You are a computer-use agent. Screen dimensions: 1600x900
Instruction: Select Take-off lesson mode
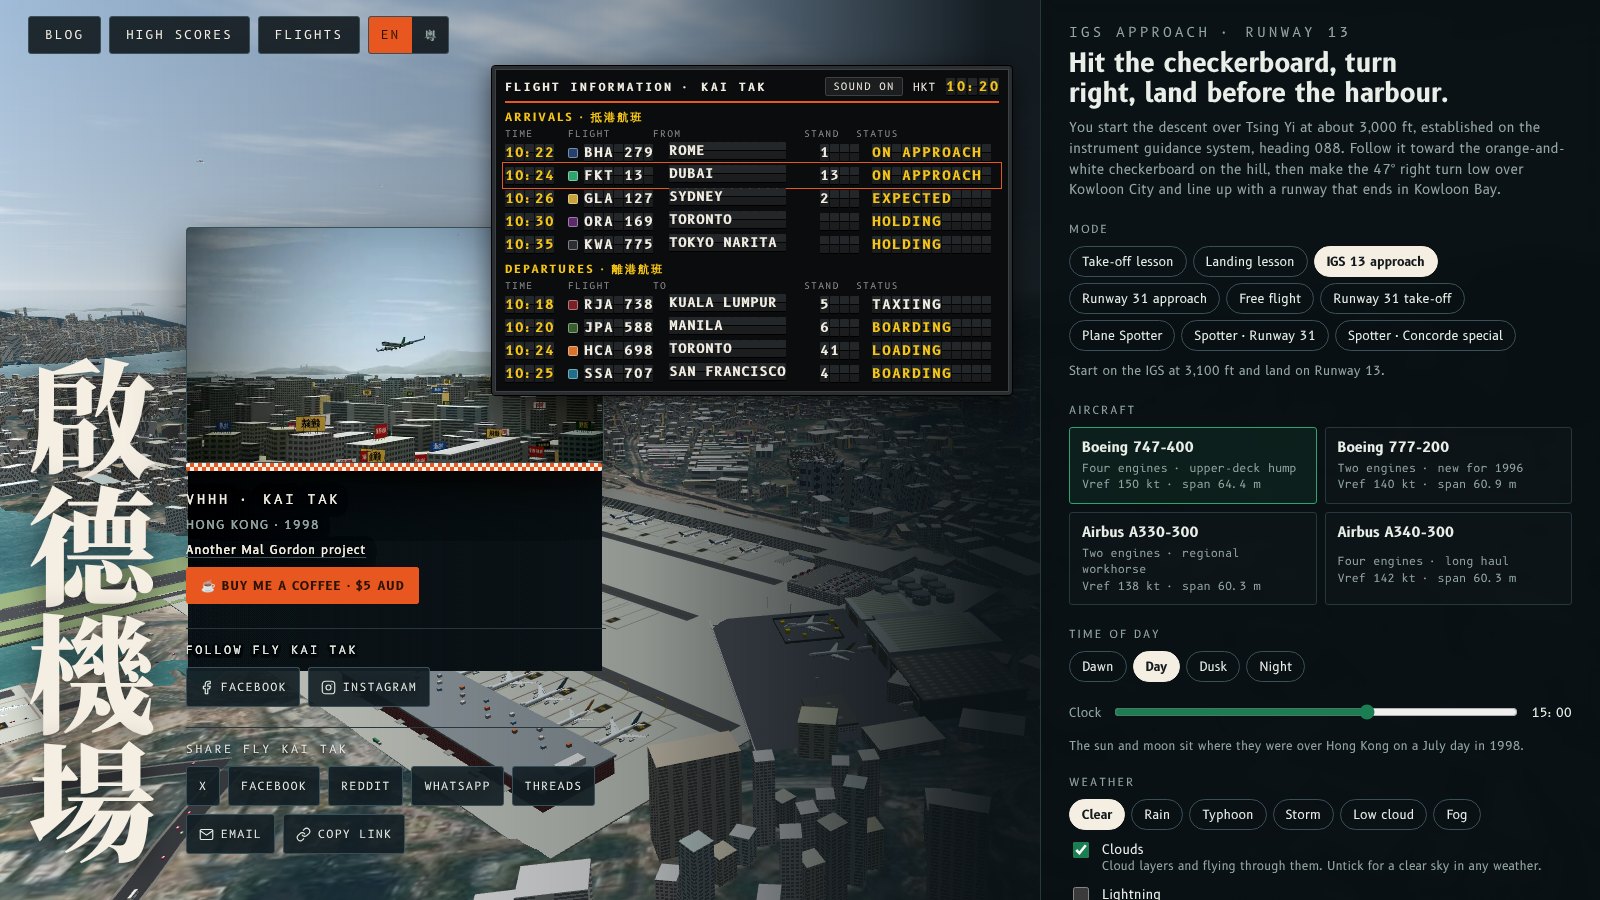(x=1127, y=262)
